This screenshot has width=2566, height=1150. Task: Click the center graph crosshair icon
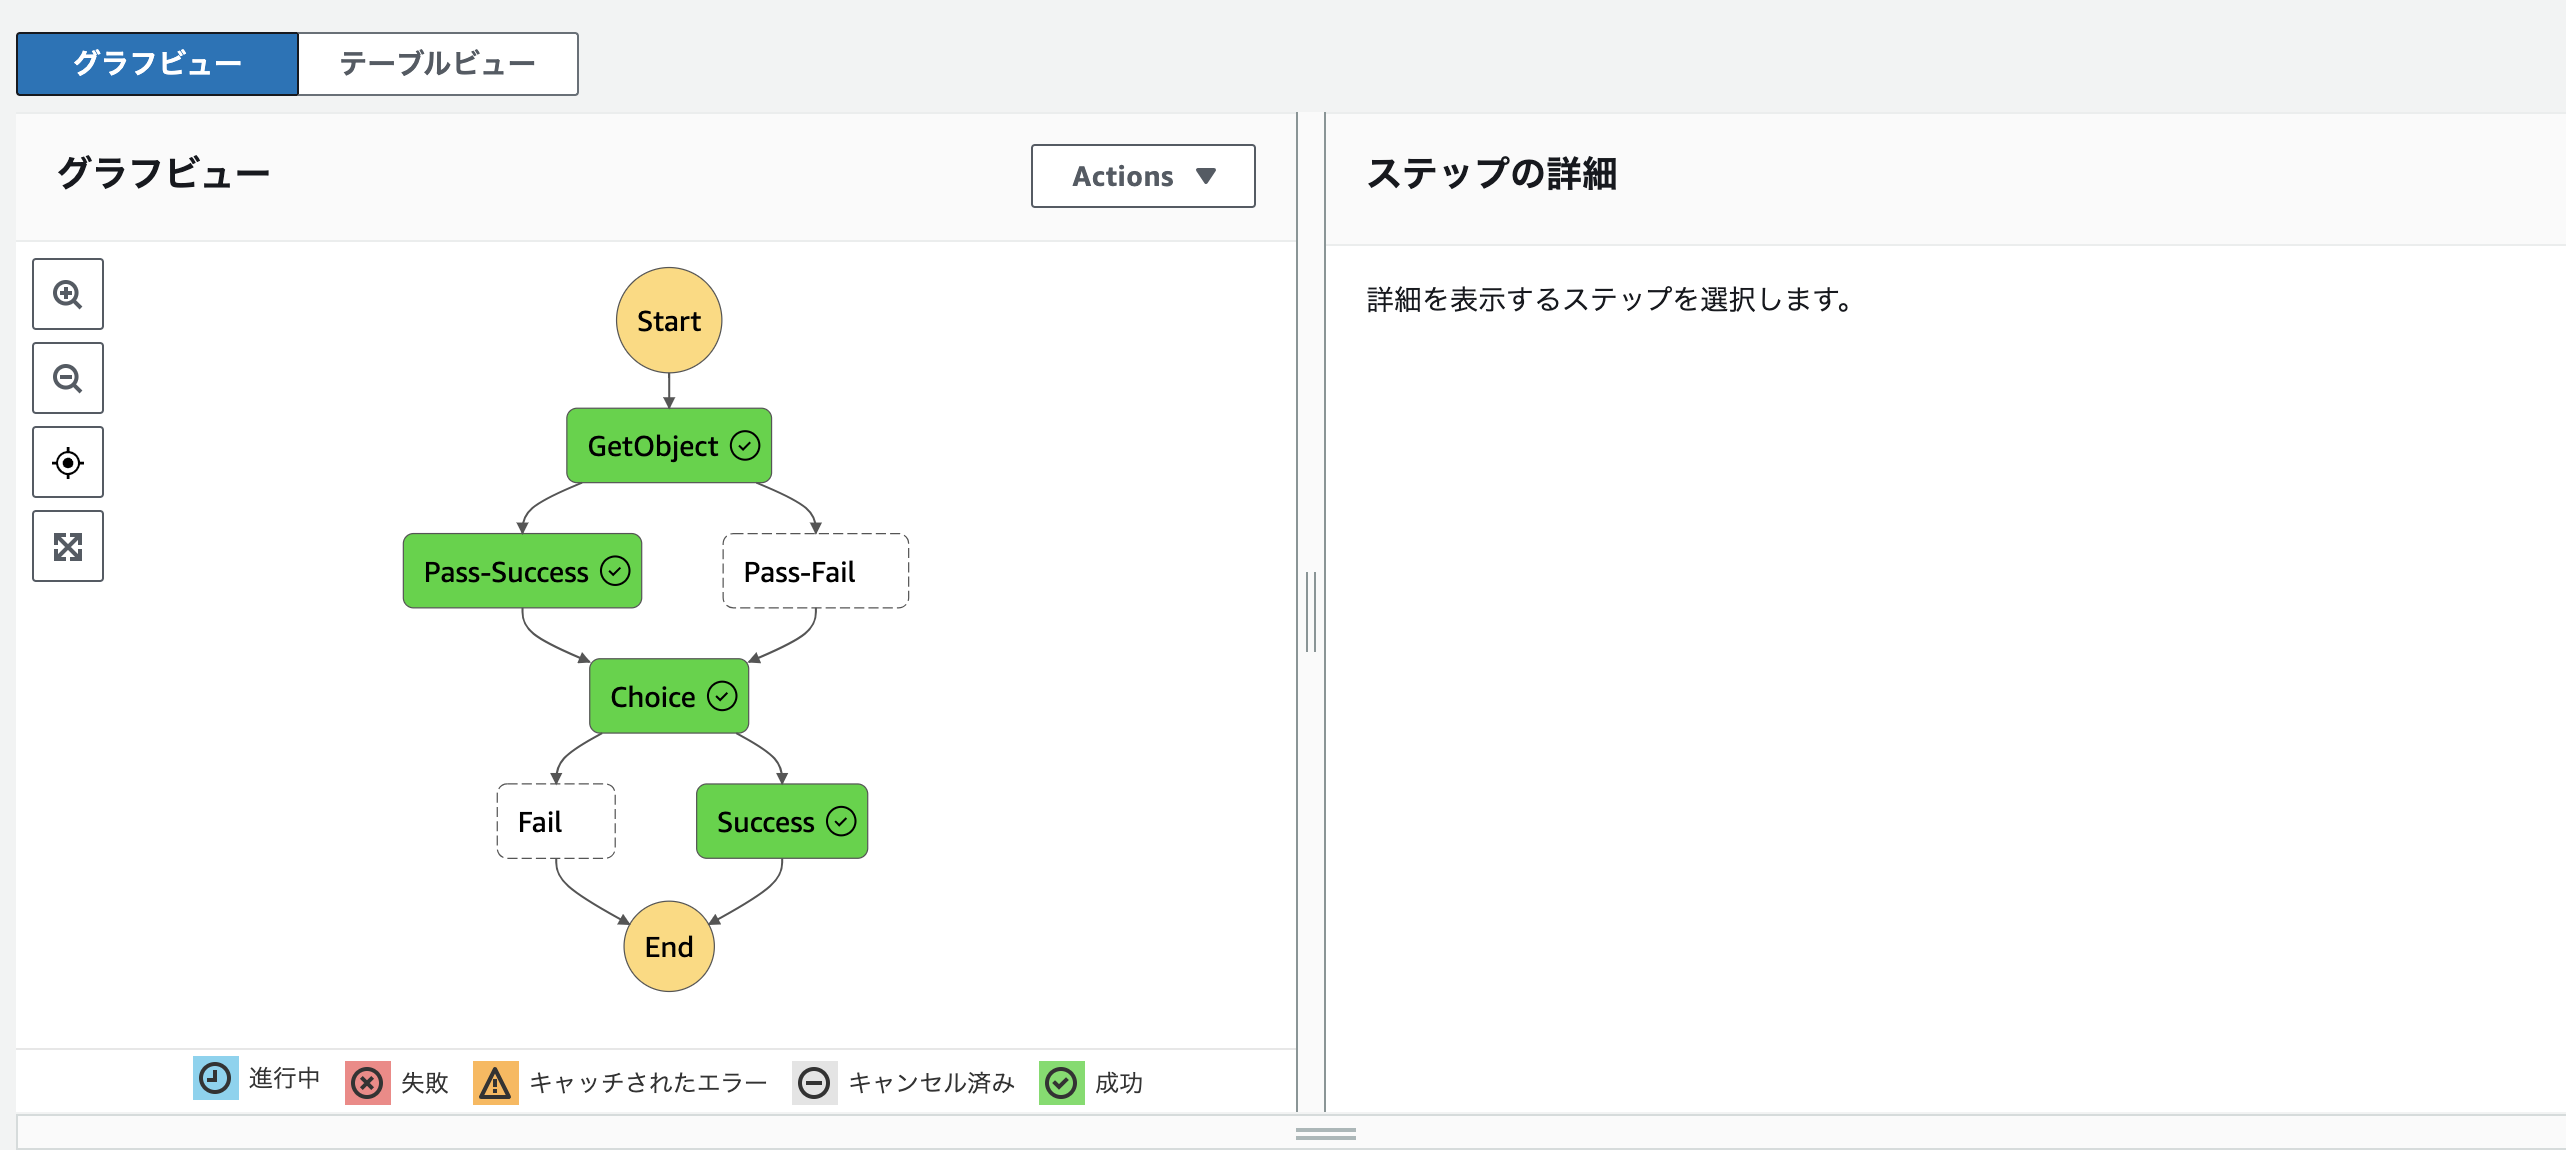point(68,462)
